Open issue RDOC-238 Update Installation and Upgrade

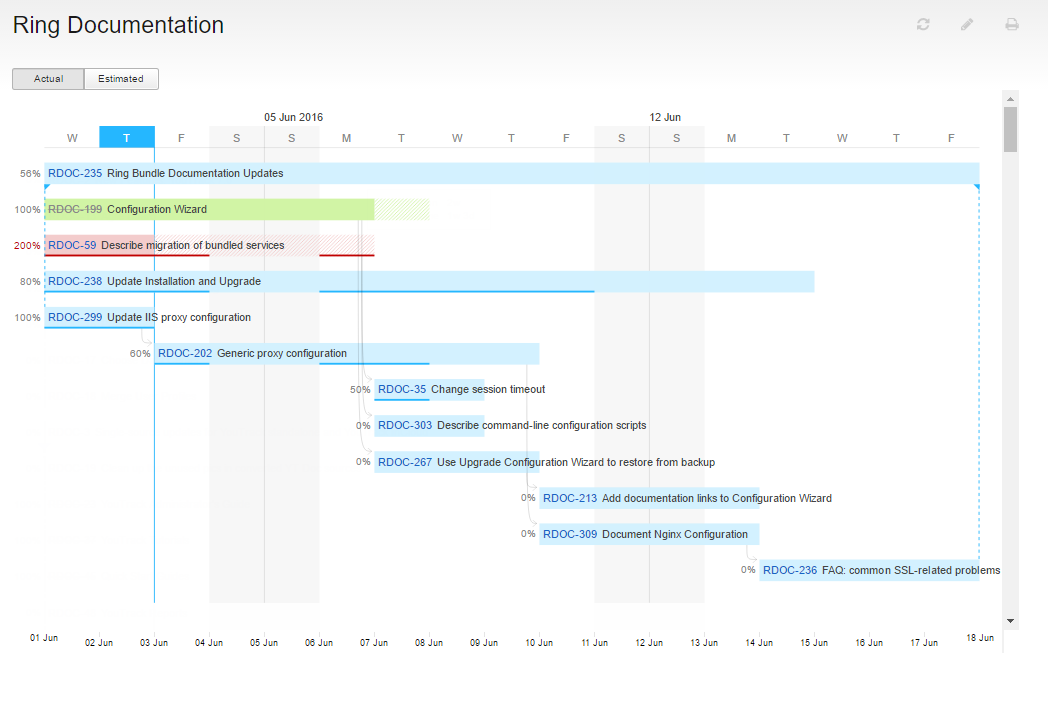pos(73,281)
